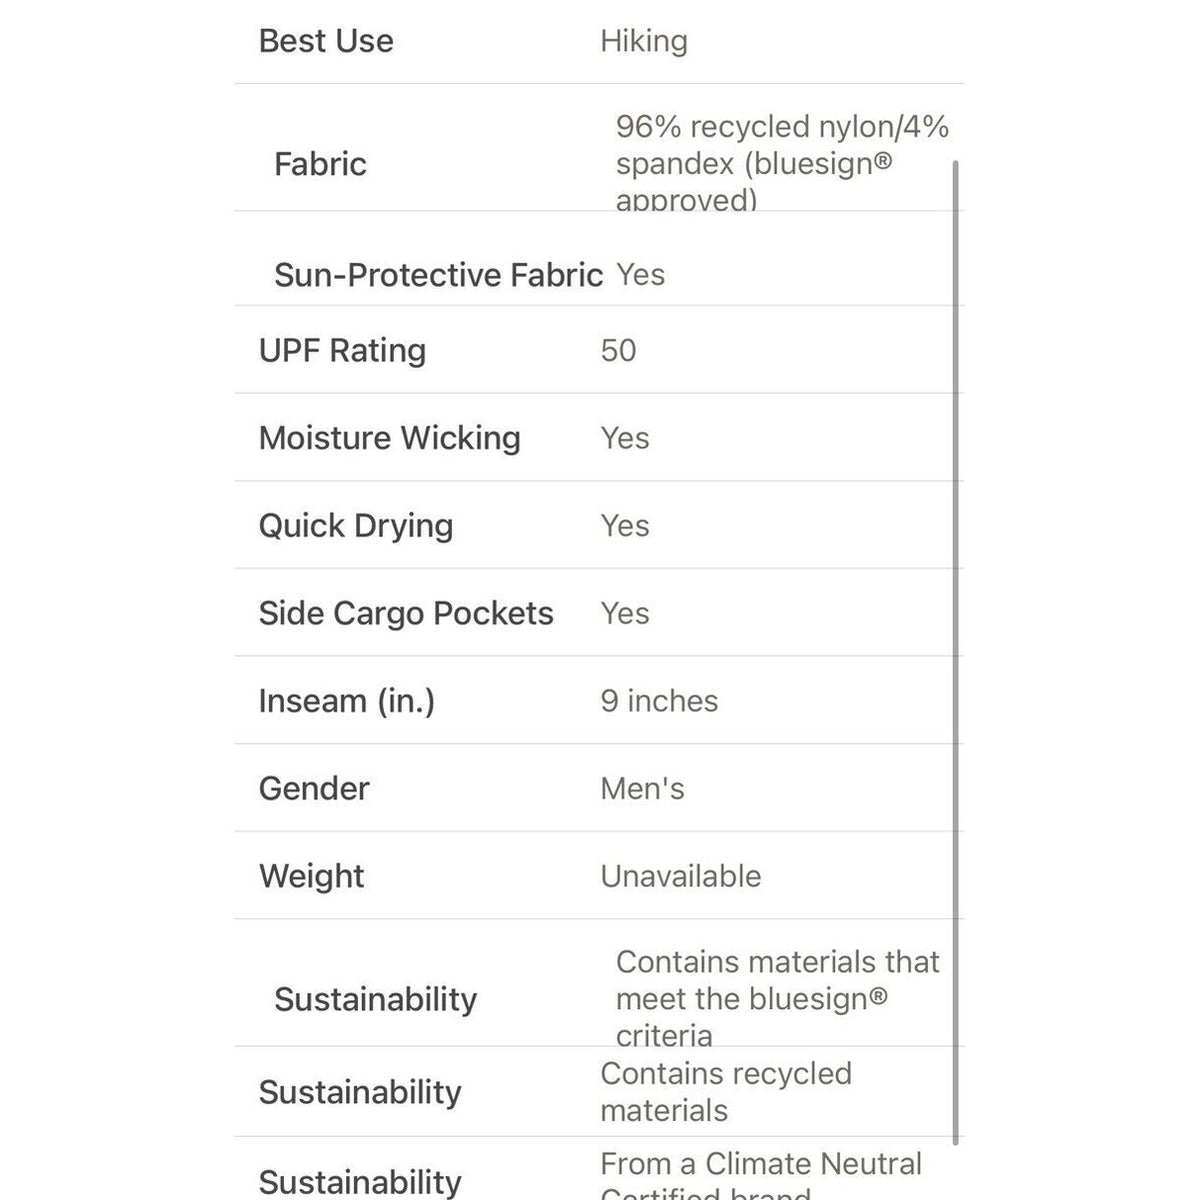Click the Sun-Protective Fabric label
This screenshot has width=1200, height=1200.
[x=438, y=275]
